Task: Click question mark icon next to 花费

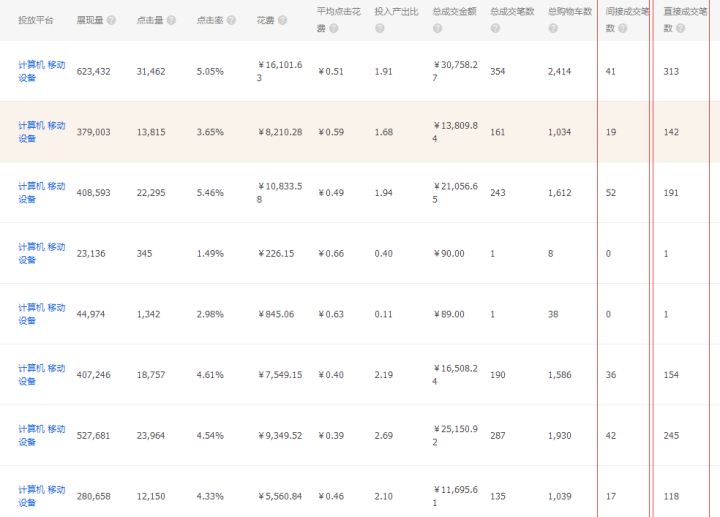Action: (283, 20)
